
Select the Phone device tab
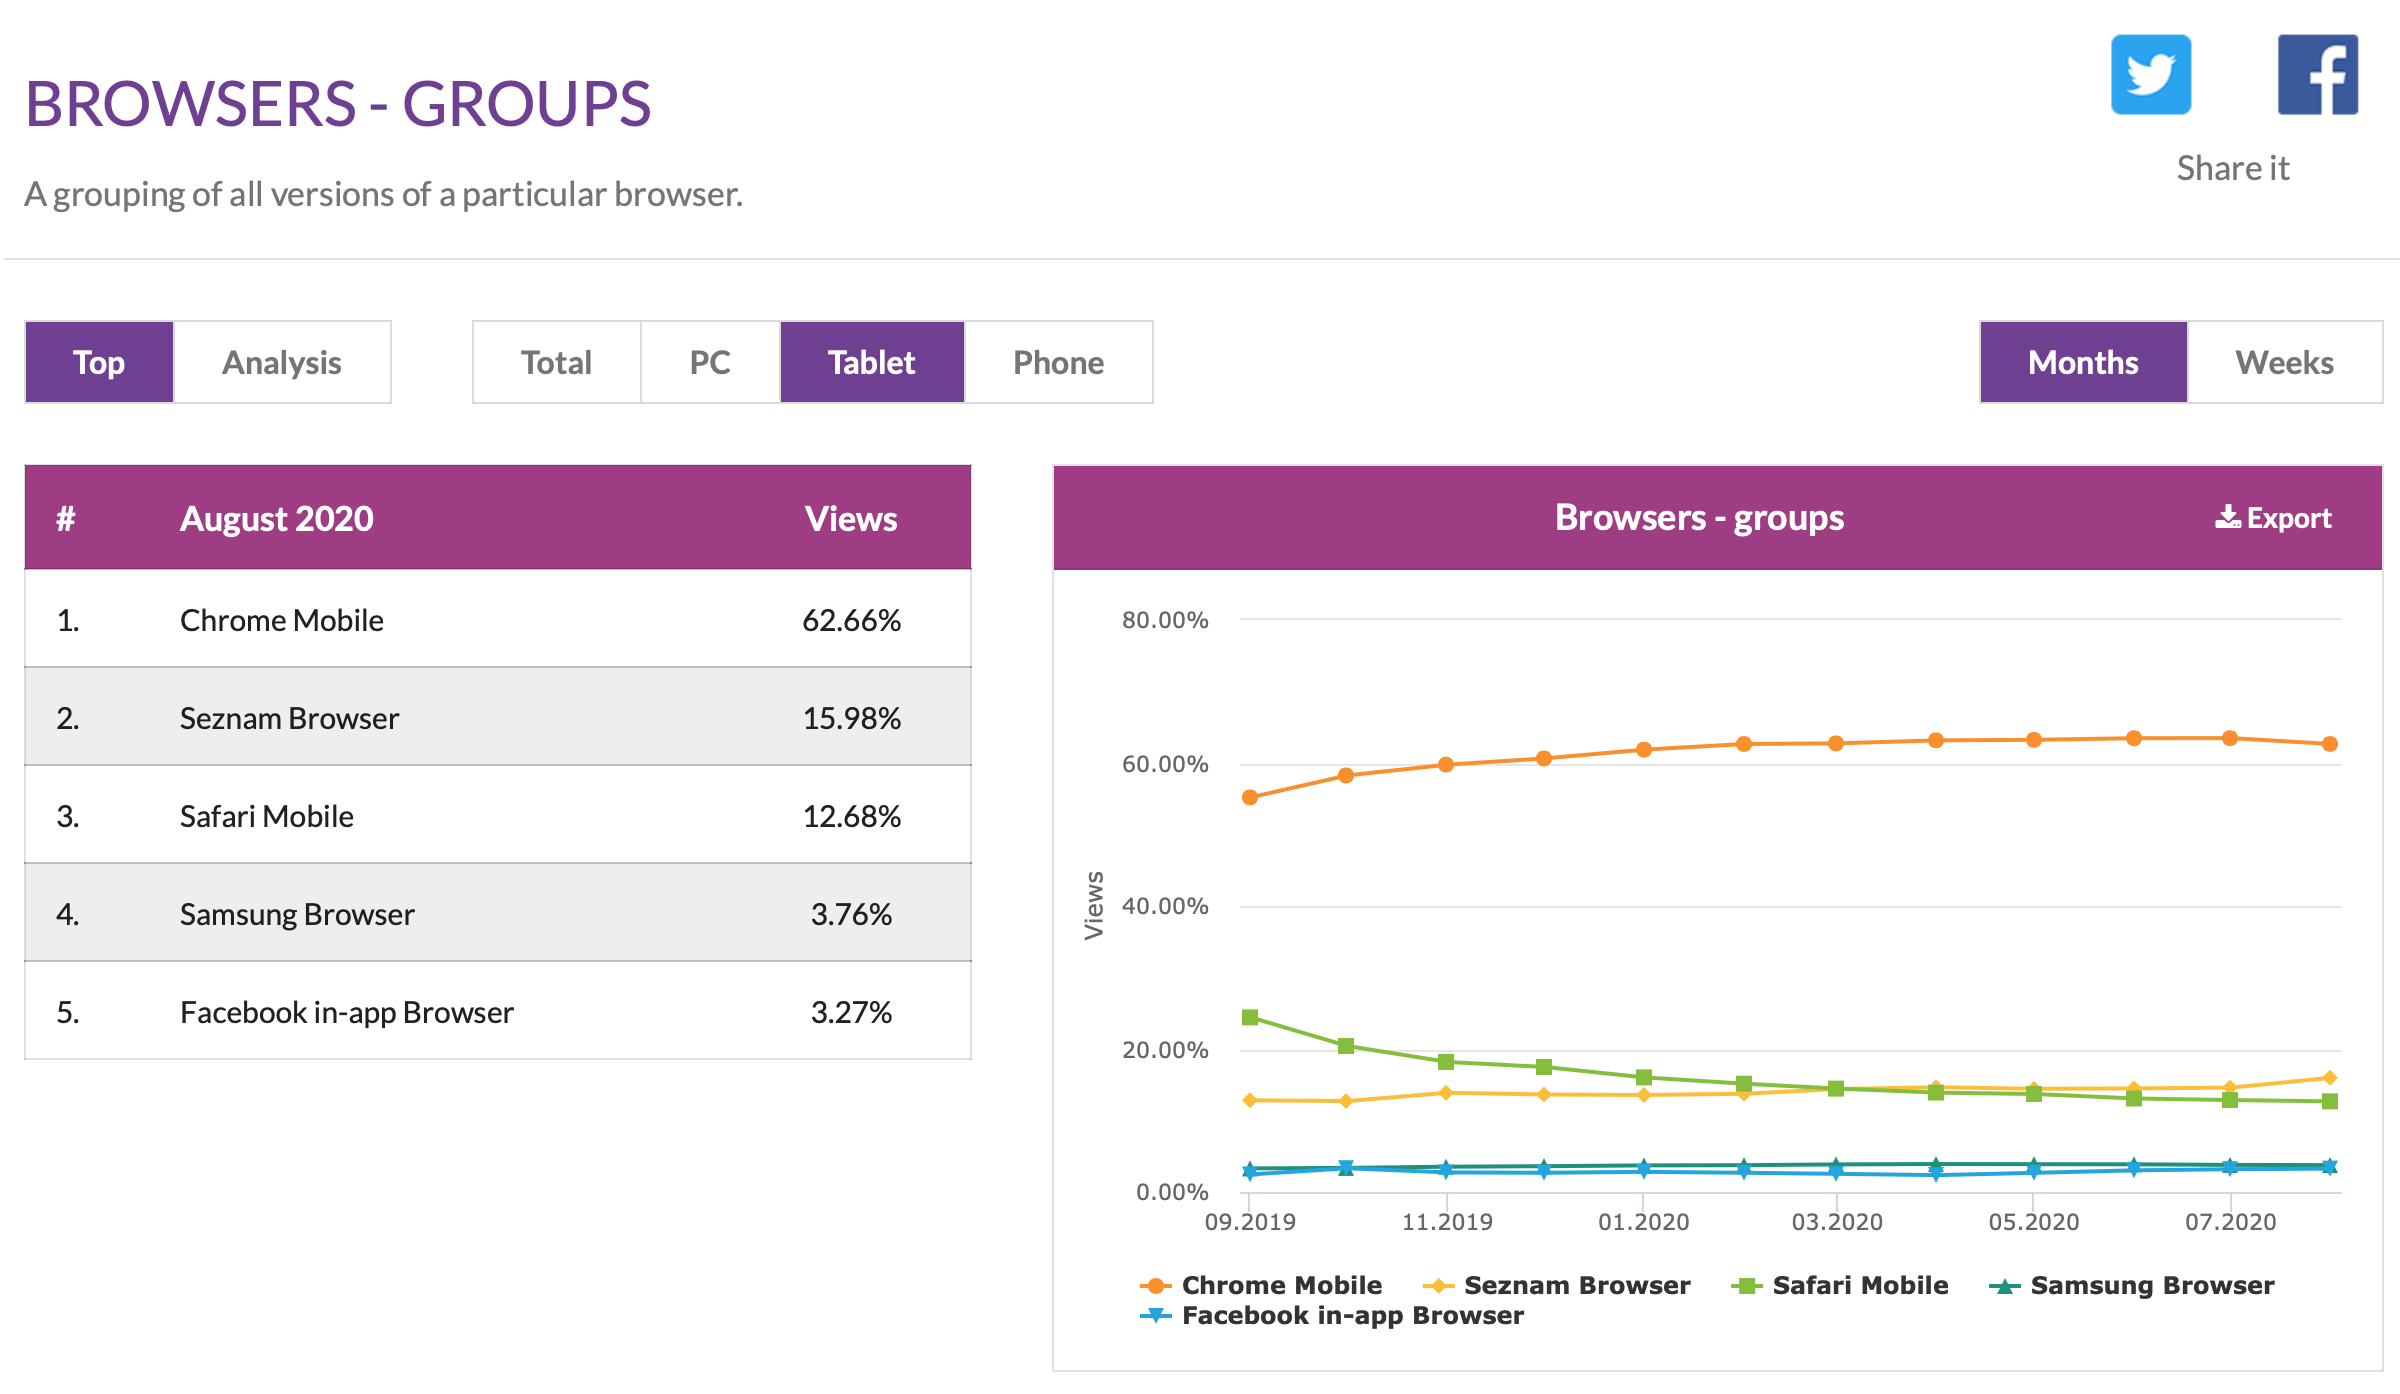1058,362
